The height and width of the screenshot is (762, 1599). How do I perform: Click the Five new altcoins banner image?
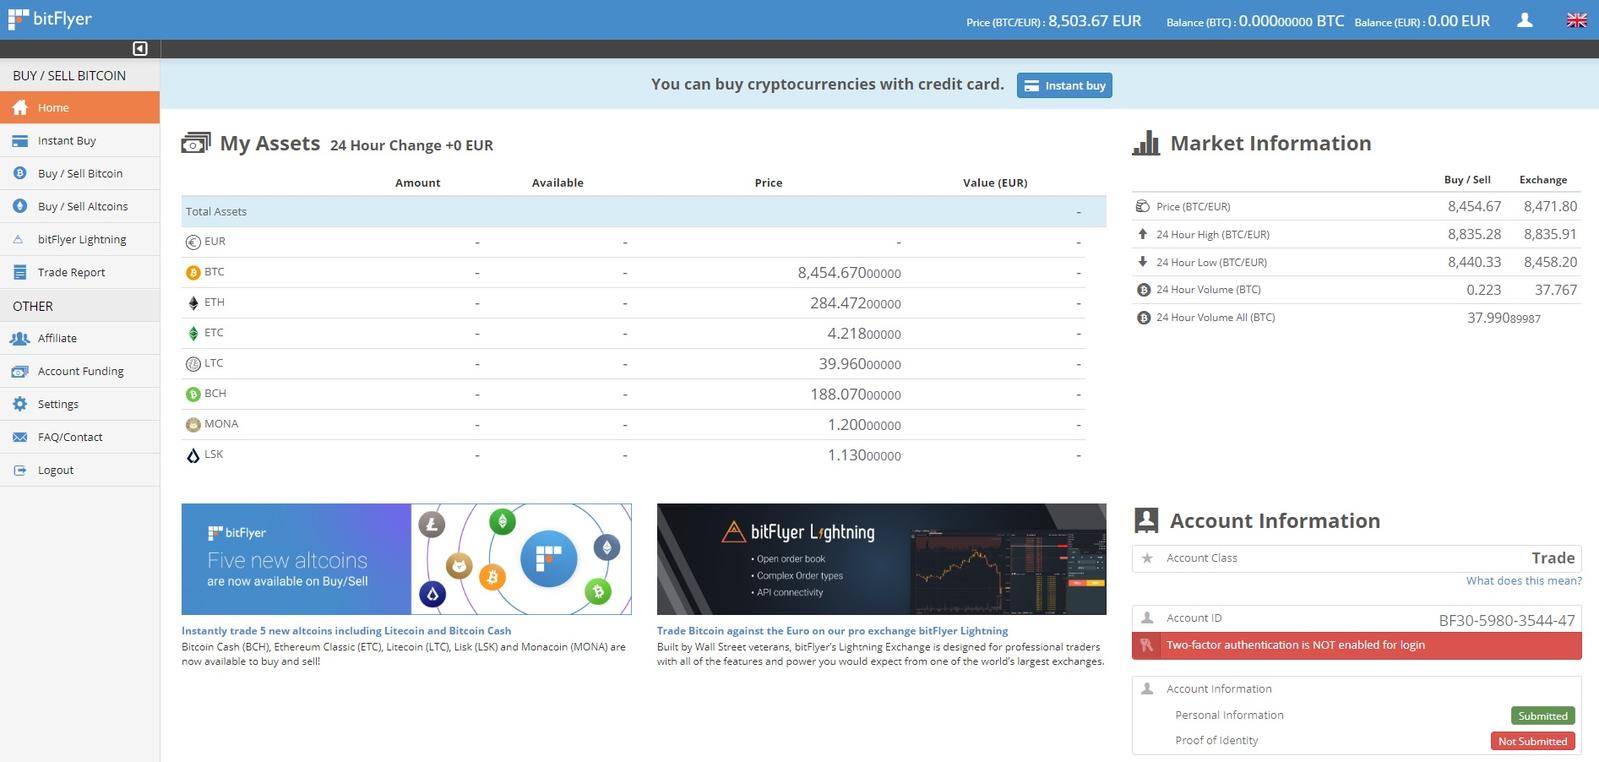pyautogui.click(x=406, y=559)
